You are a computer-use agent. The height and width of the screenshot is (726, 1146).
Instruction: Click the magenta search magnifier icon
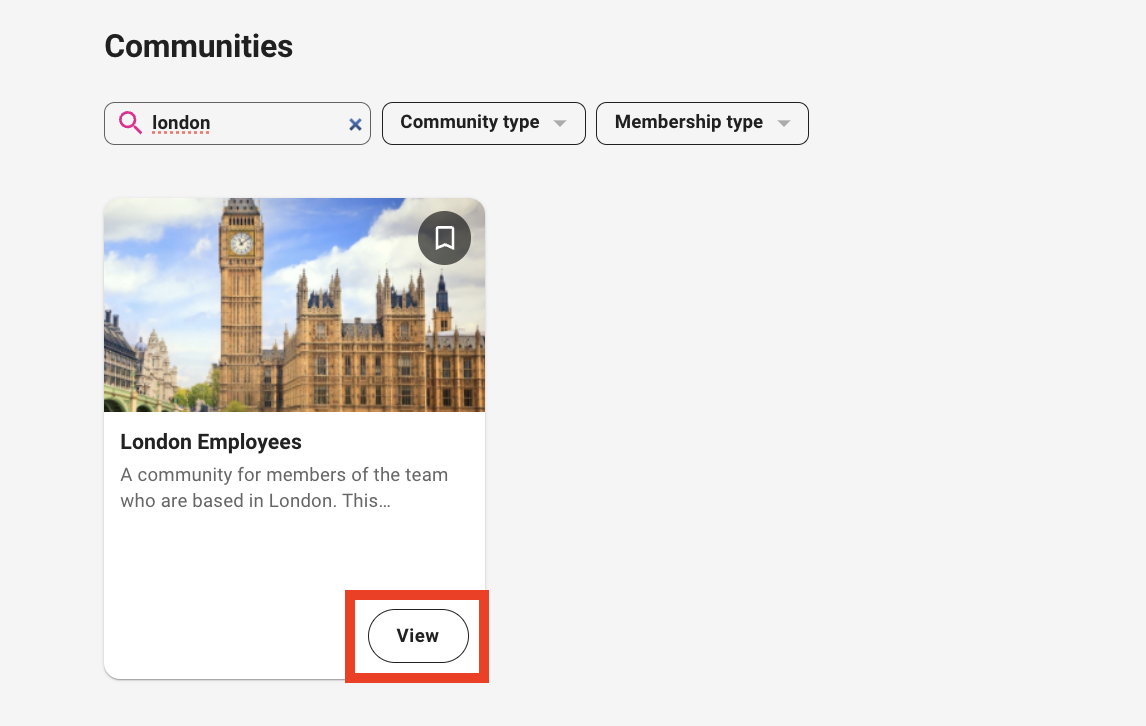tap(130, 123)
